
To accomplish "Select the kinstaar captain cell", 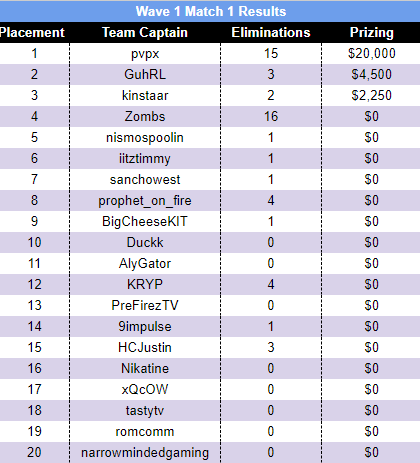I will (x=145, y=95).
